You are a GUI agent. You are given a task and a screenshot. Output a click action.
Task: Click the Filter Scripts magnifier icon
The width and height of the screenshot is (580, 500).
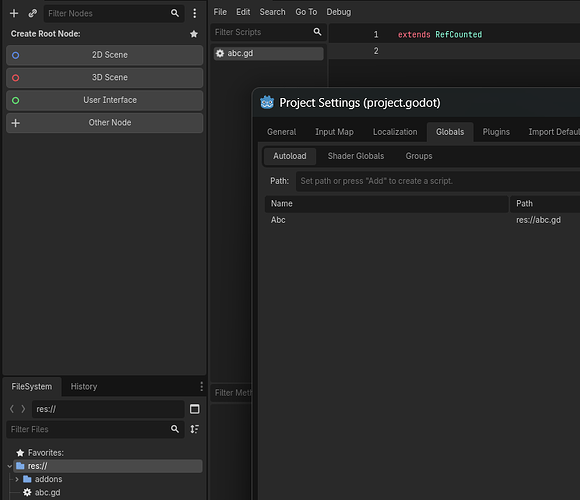point(317,32)
